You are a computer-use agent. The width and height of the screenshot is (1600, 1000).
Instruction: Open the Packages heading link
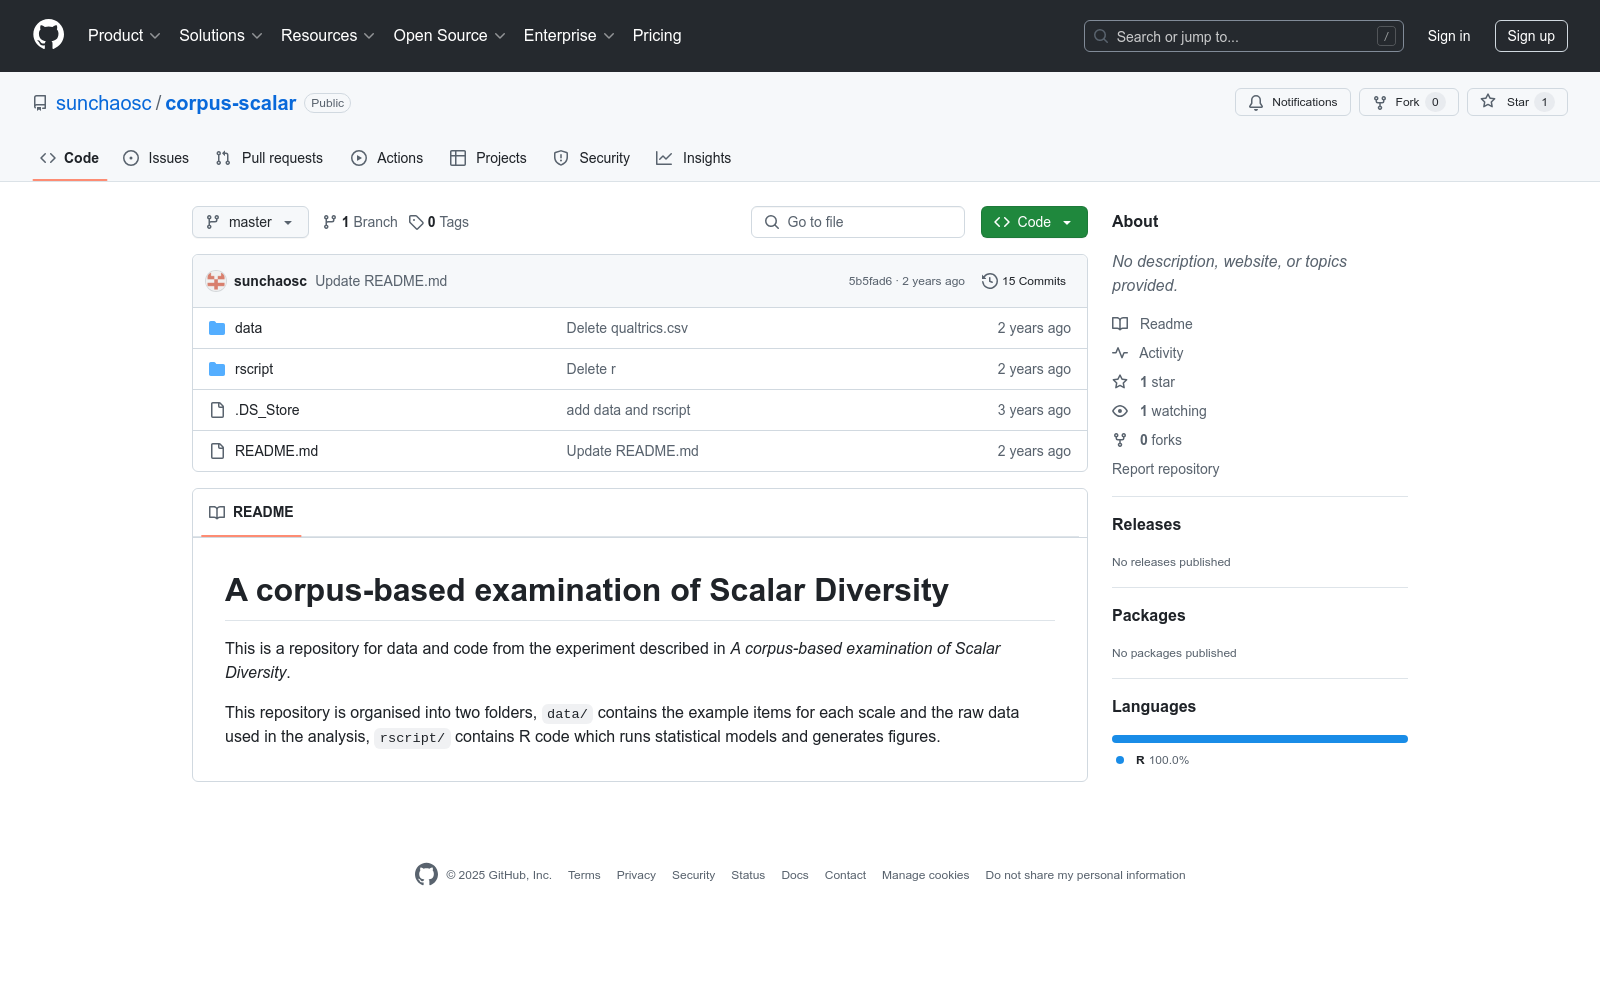click(x=1148, y=616)
